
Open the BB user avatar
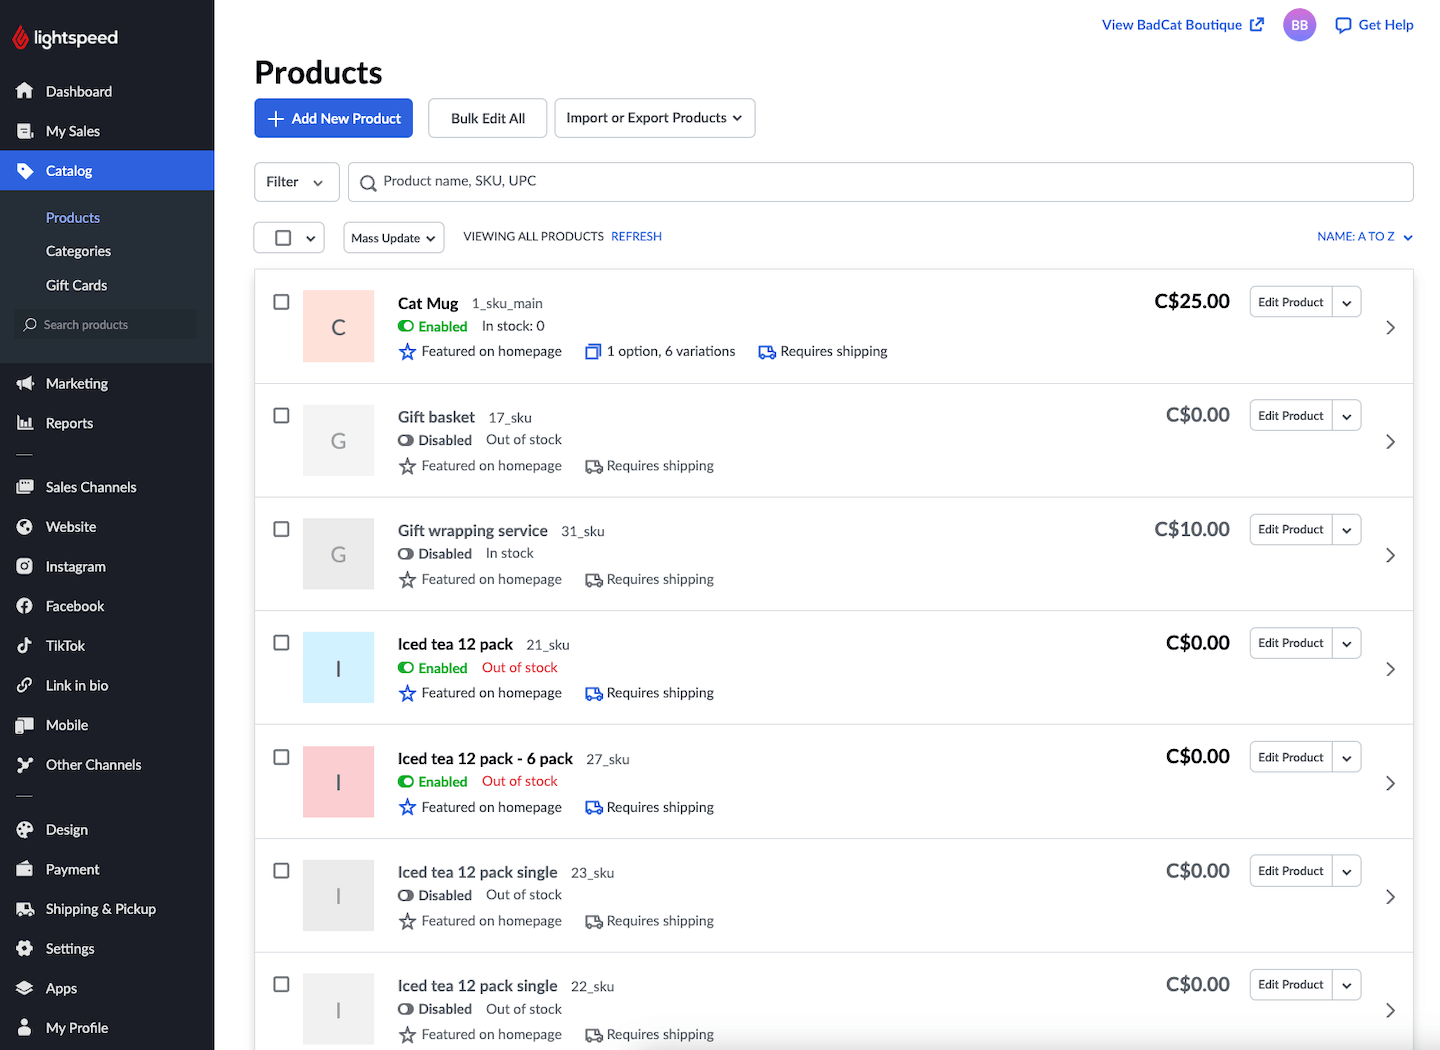pyautogui.click(x=1299, y=25)
